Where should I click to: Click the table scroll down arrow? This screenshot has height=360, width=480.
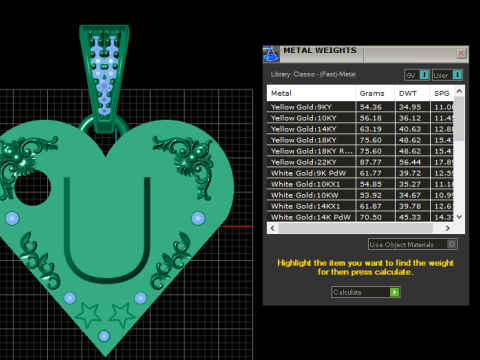459,217
